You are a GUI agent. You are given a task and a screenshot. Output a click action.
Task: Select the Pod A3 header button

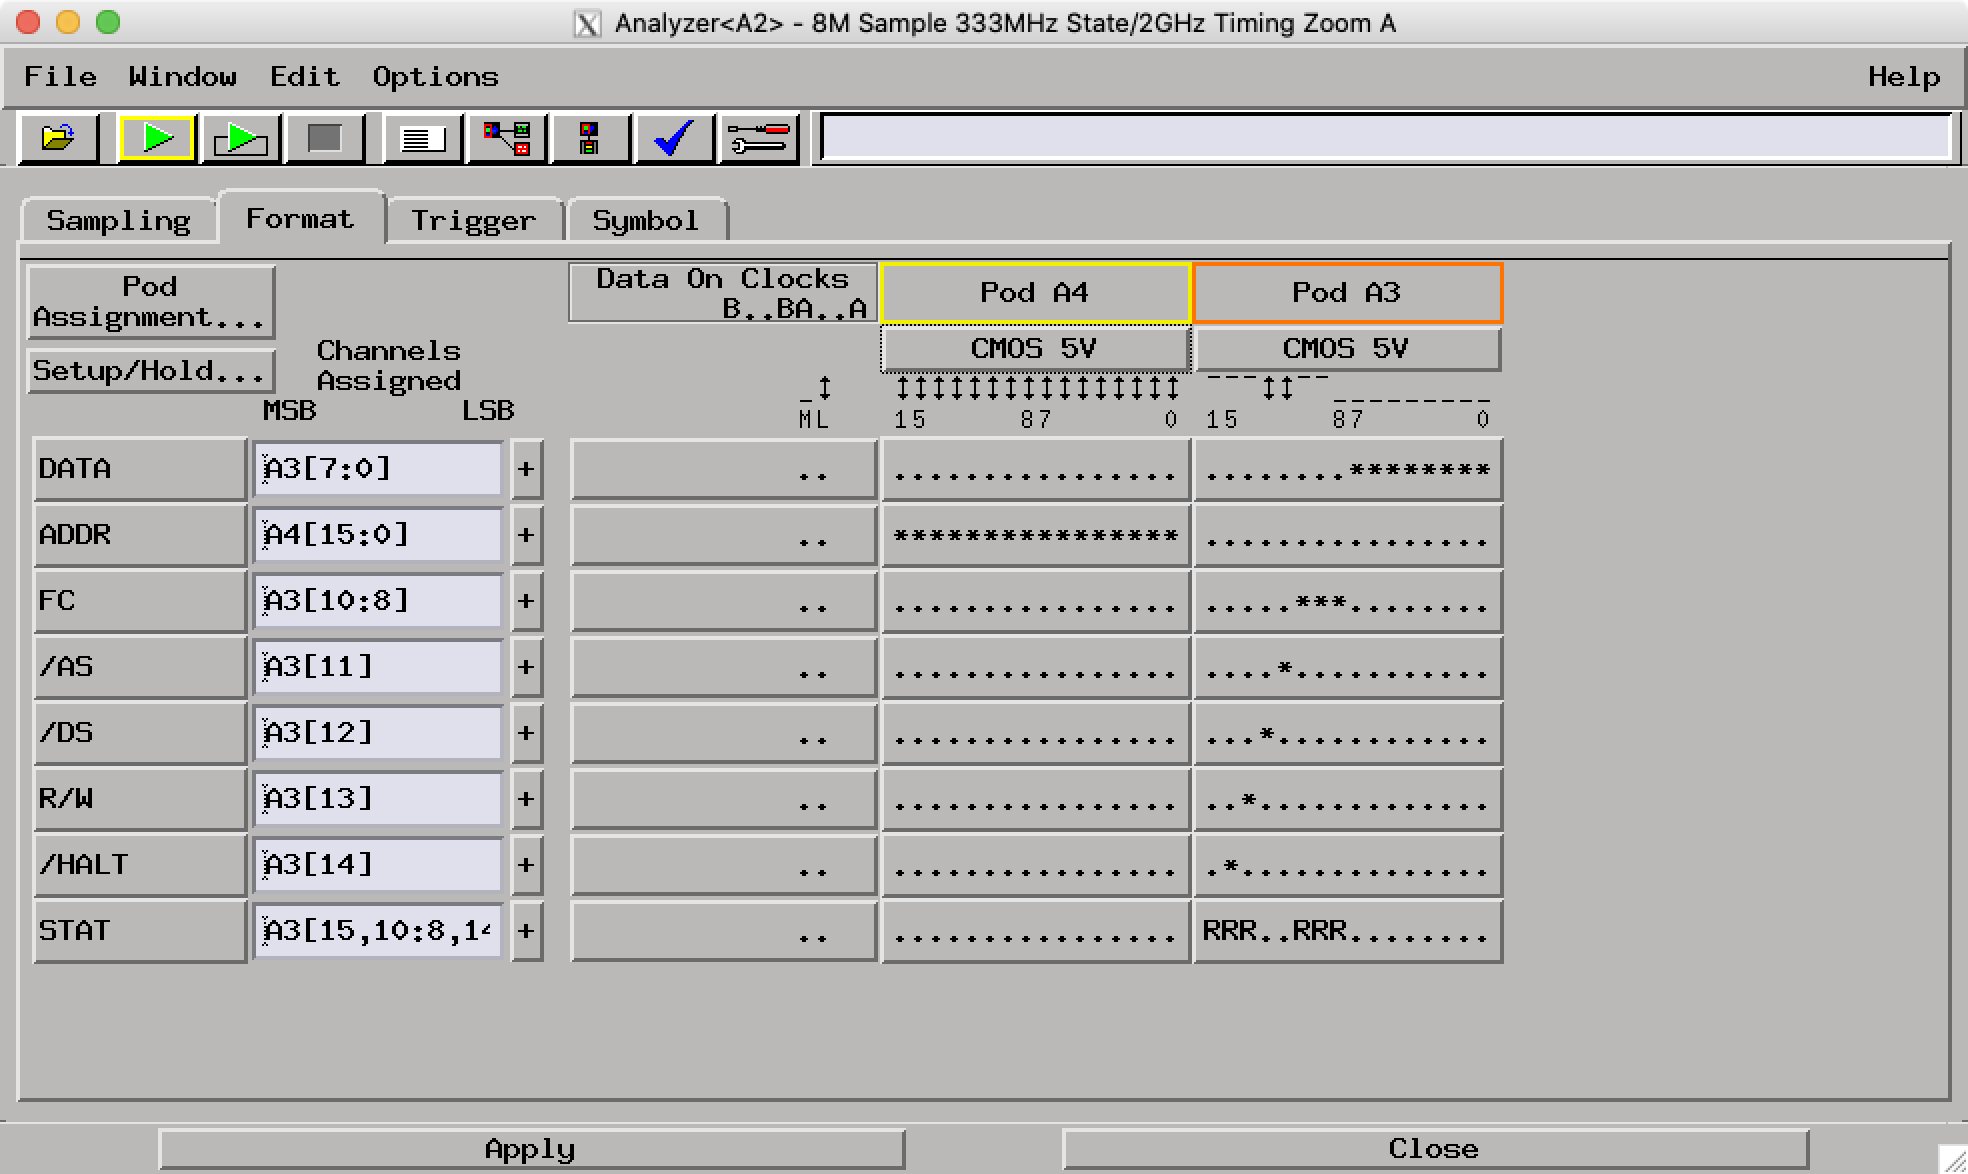[x=1347, y=292]
